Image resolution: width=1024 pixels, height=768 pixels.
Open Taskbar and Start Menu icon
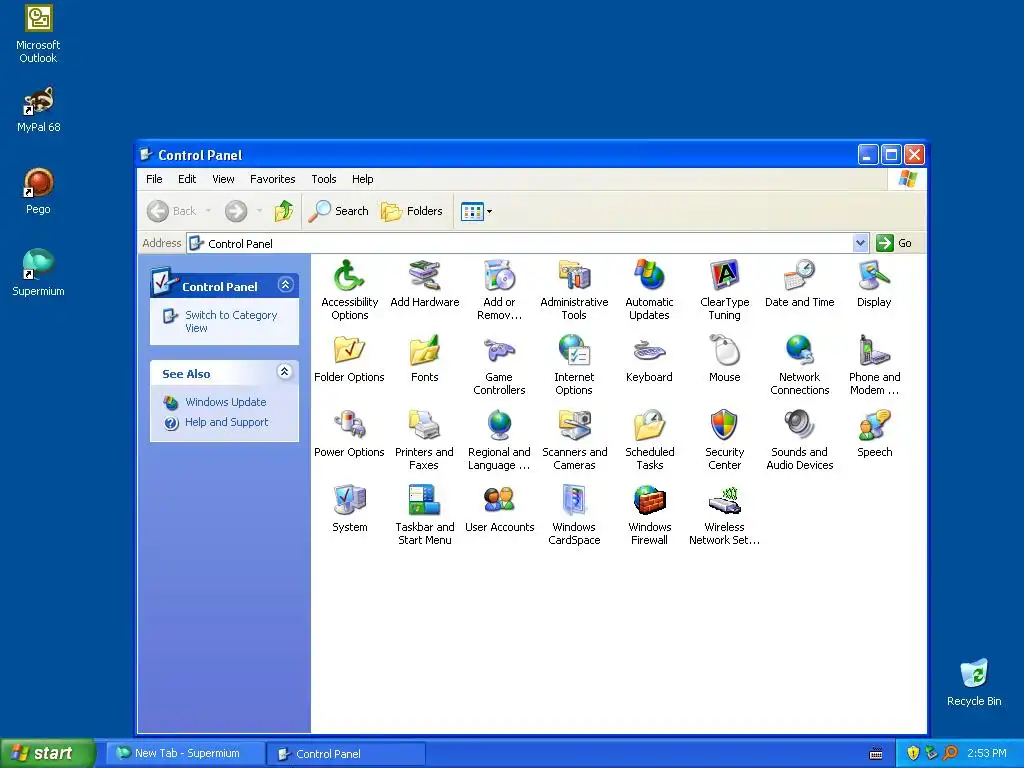point(424,515)
